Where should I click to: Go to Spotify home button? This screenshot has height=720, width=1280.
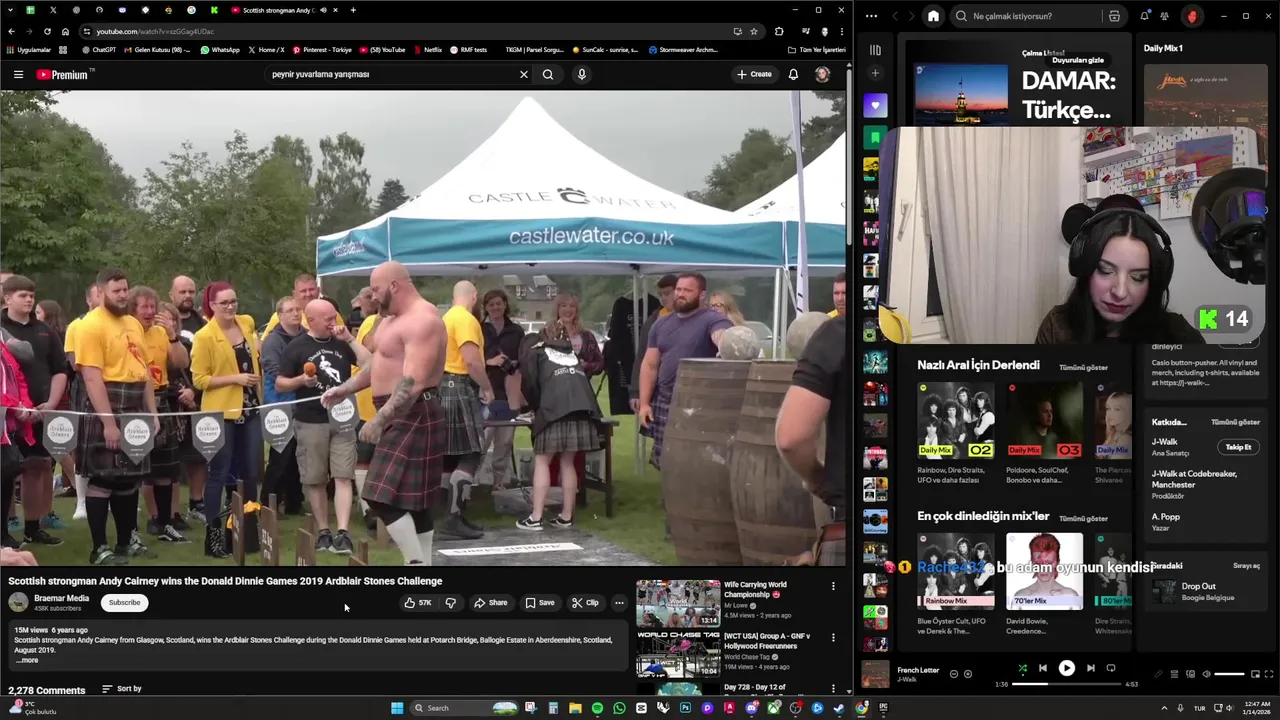coord(933,16)
